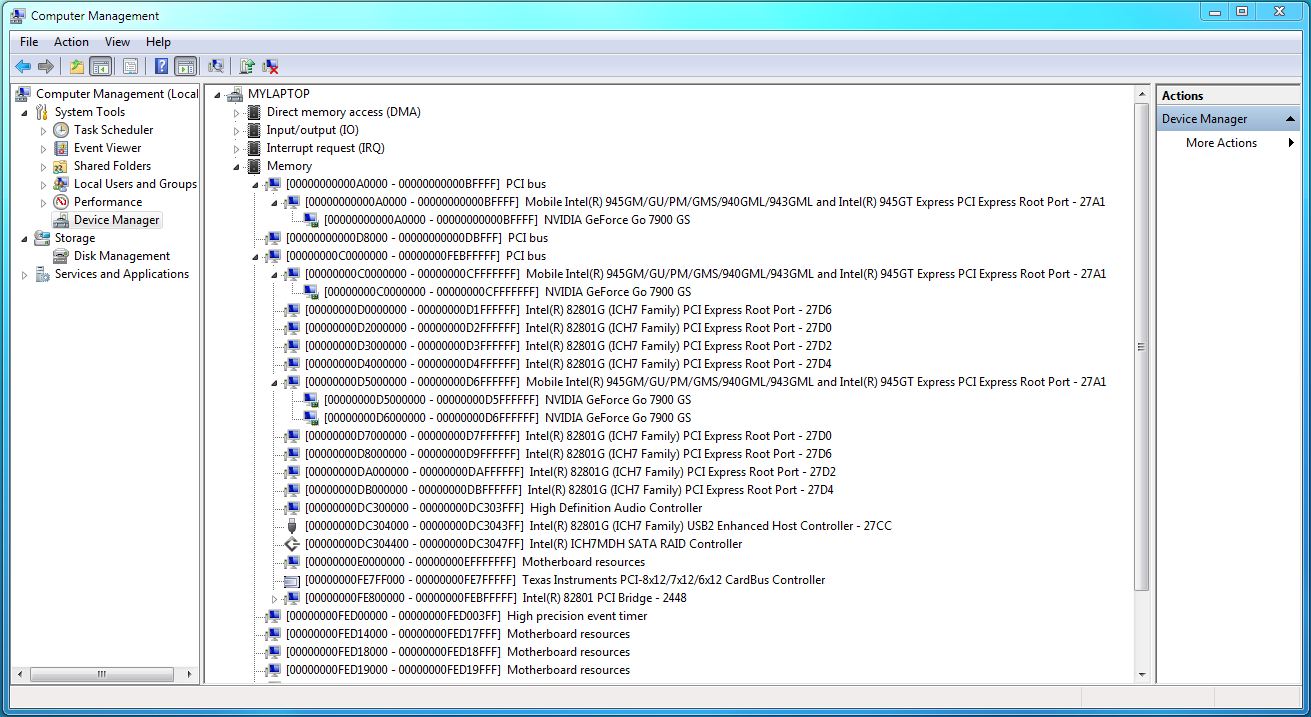Click device list scroll up arrow
The height and width of the screenshot is (717, 1311).
(x=1142, y=94)
